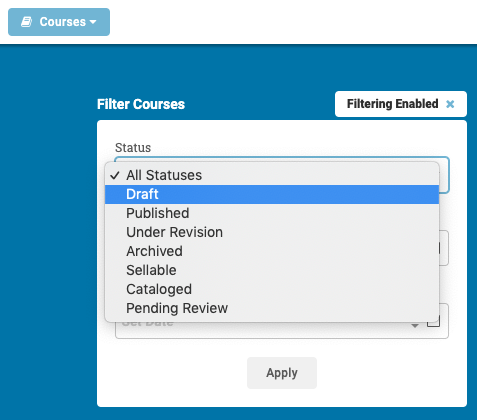
Task: Click the Filtering Enabled badge label
Action: click(392, 104)
